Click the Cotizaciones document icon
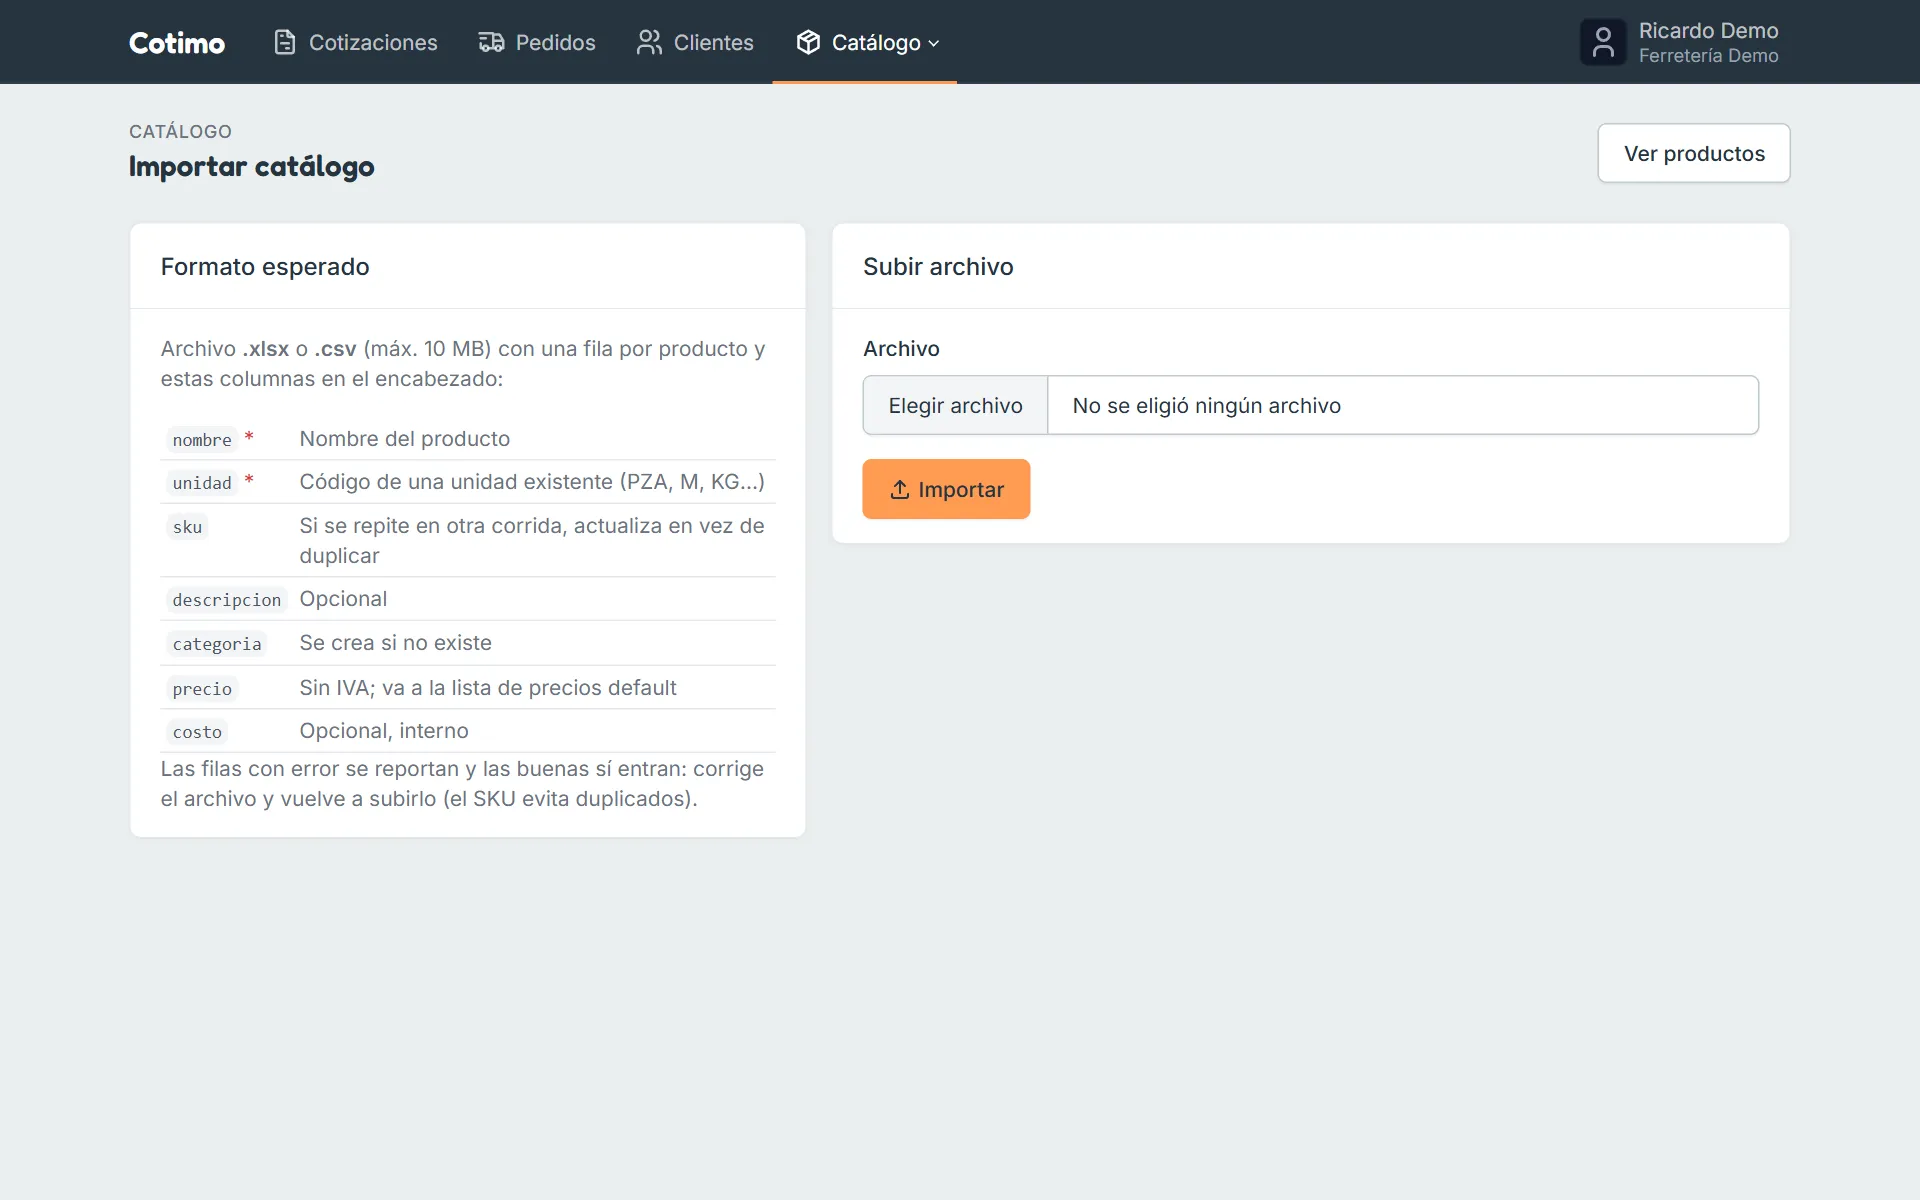This screenshot has height=1200, width=1920. (x=285, y=42)
